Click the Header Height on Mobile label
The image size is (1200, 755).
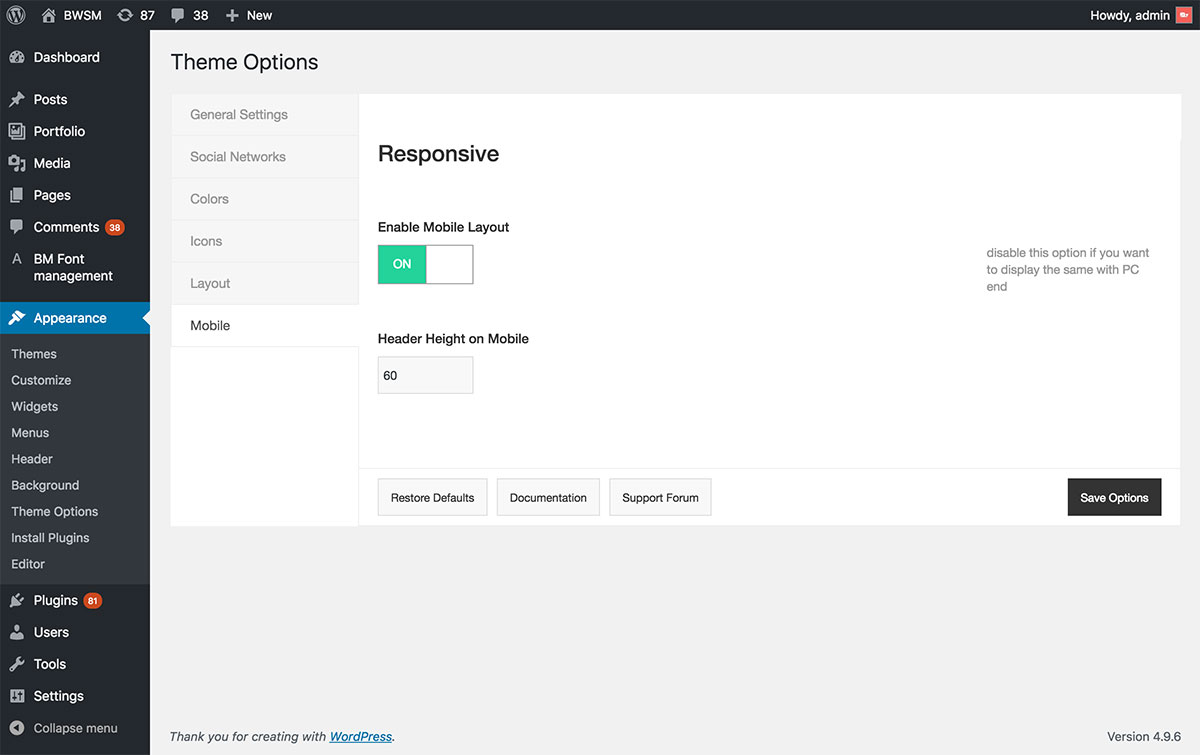tap(453, 339)
